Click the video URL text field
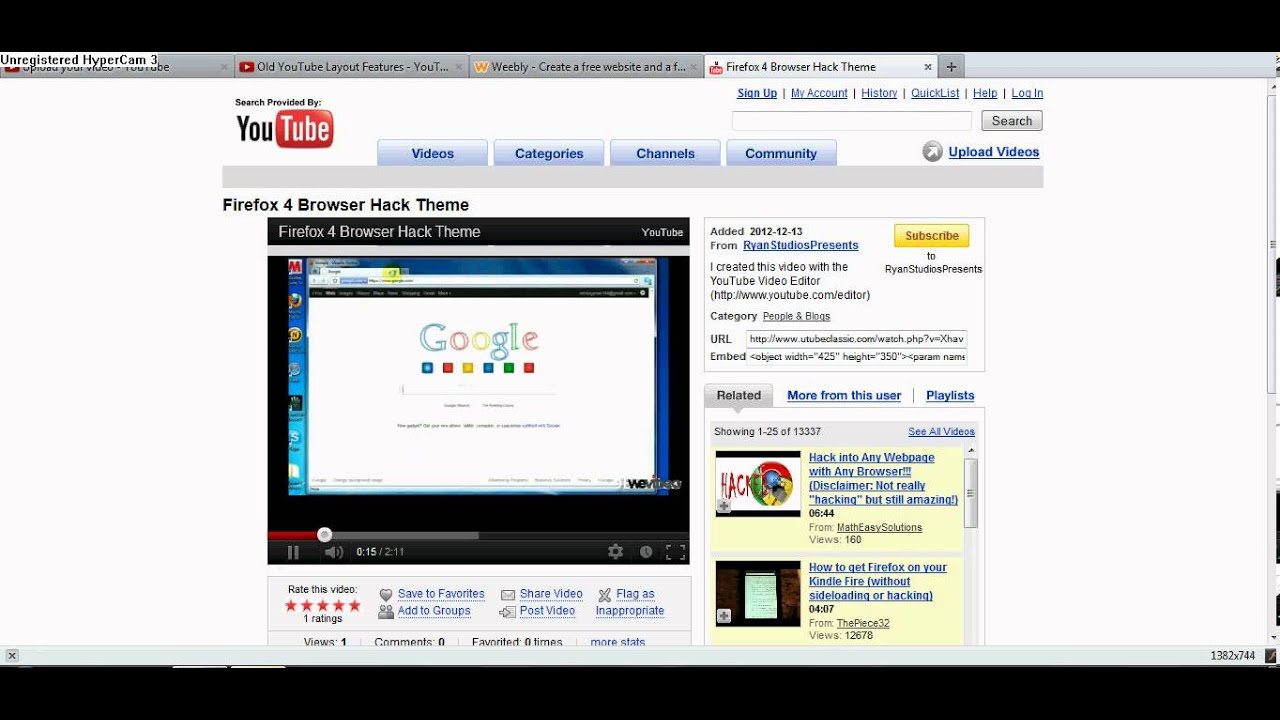The width and height of the screenshot is (1280, 720). (x=857, y=339)
